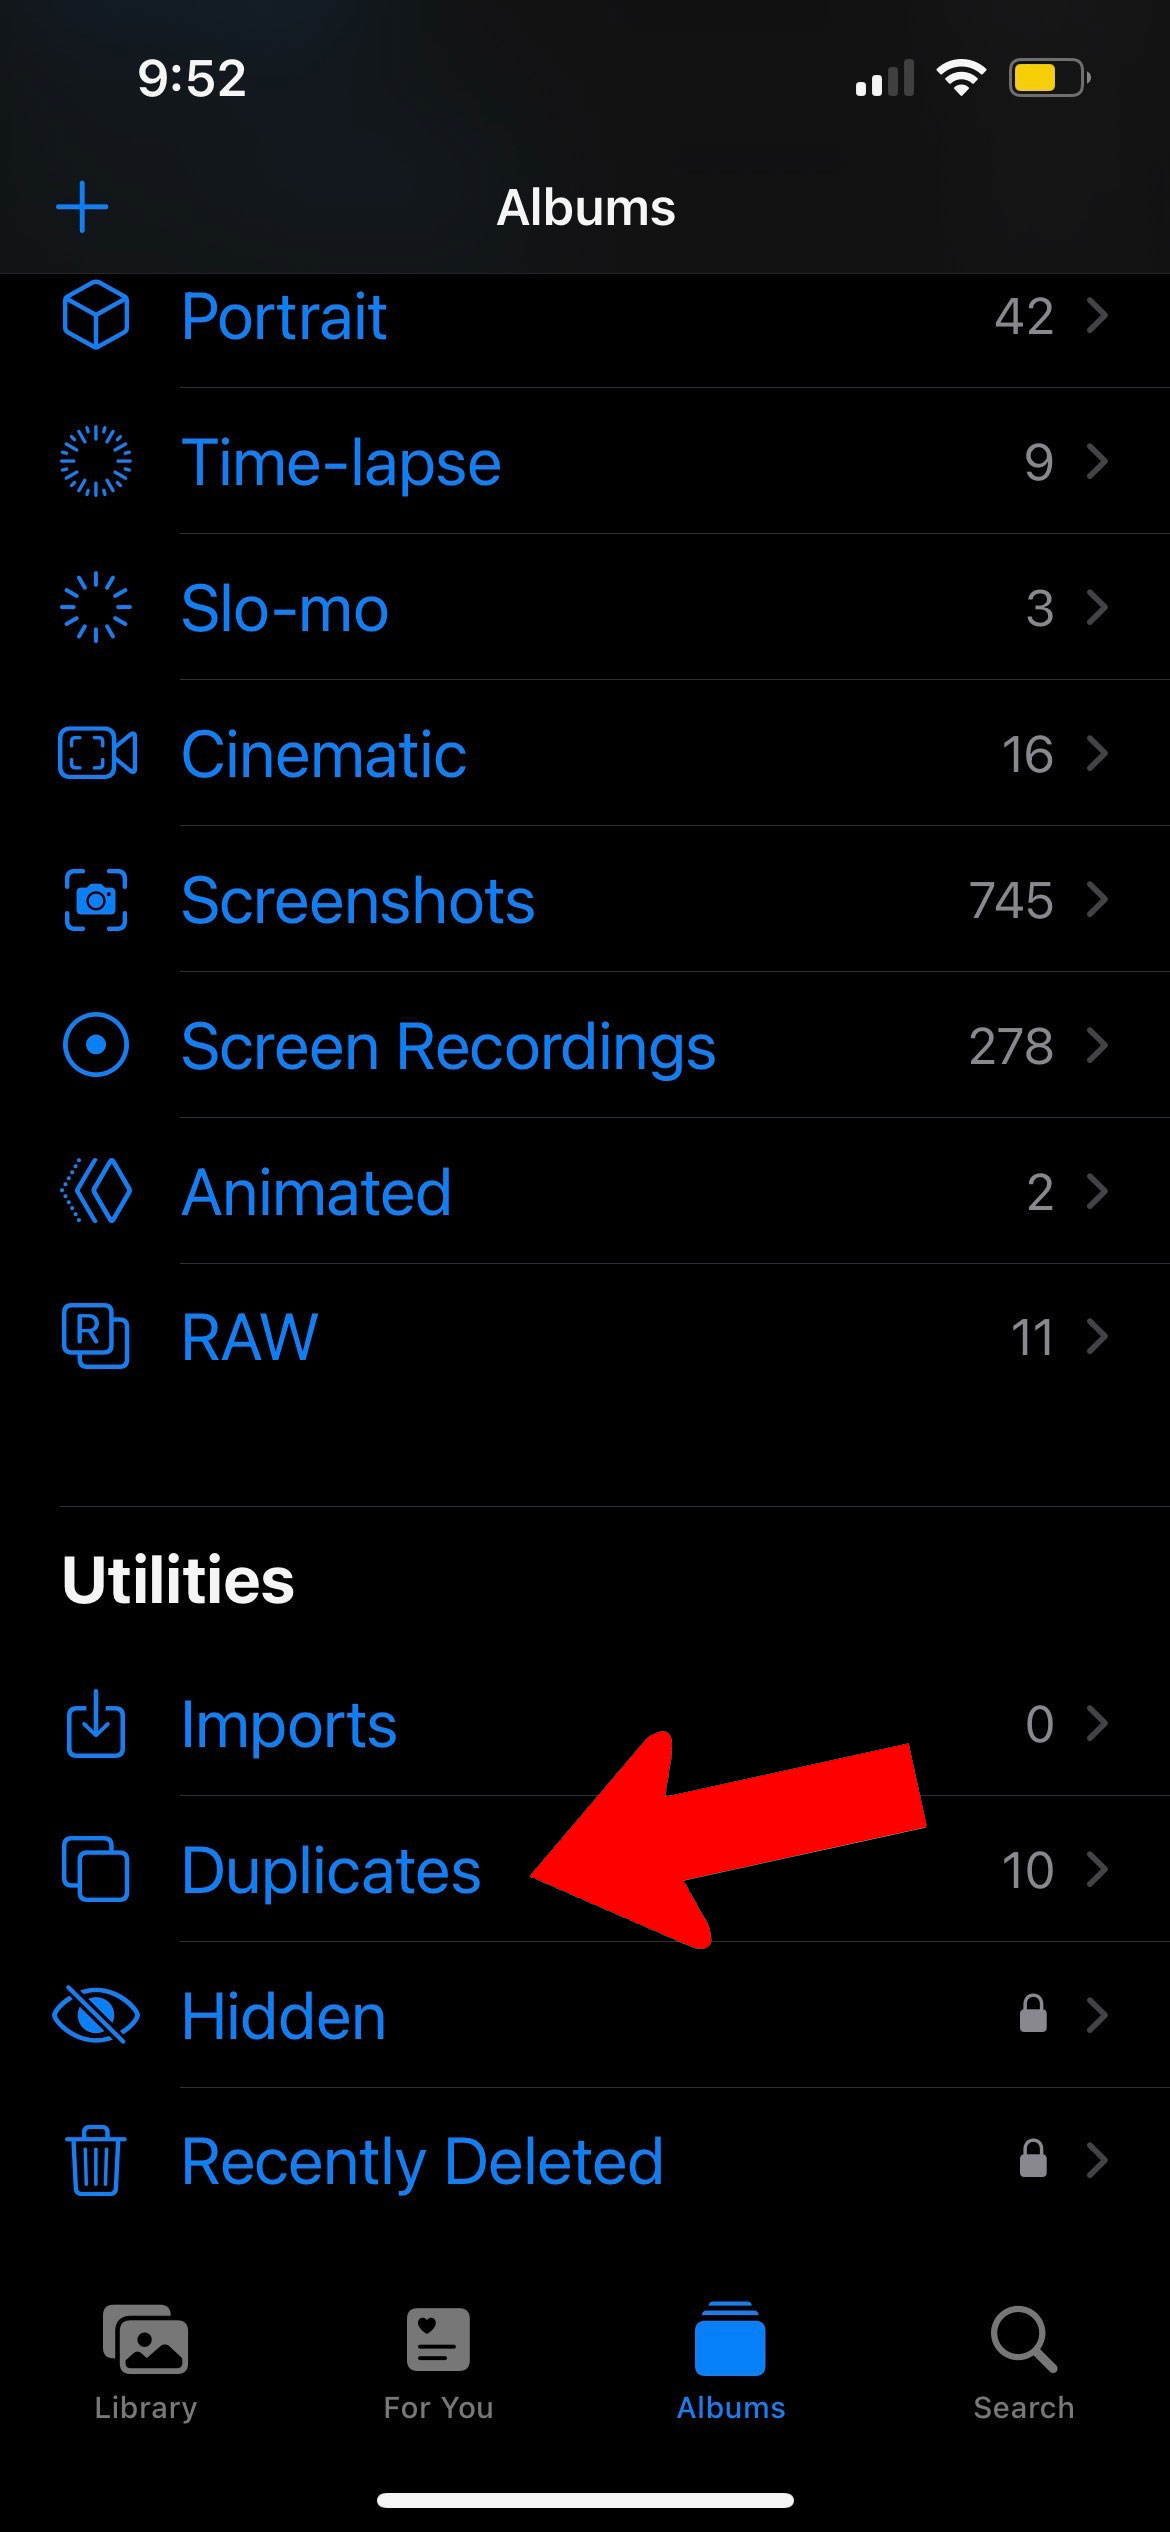Tap the Screenshots camera icon

96,900
